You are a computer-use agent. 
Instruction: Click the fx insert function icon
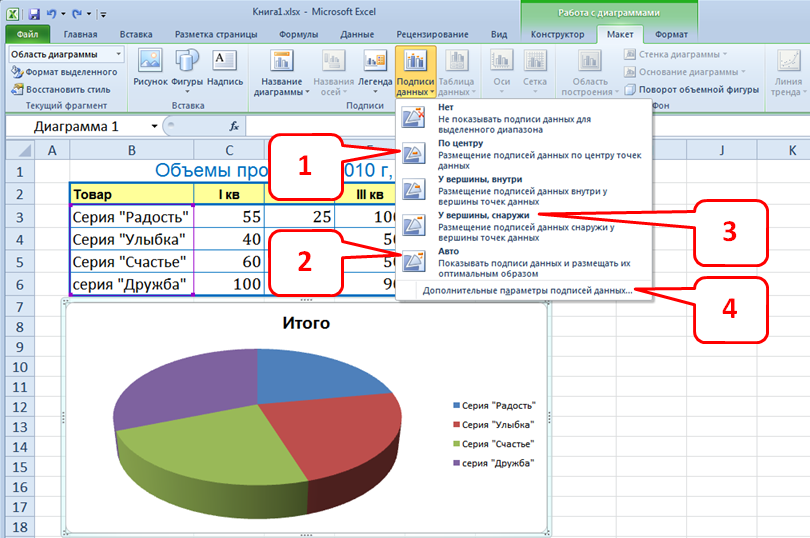click(x=234, y=127)
